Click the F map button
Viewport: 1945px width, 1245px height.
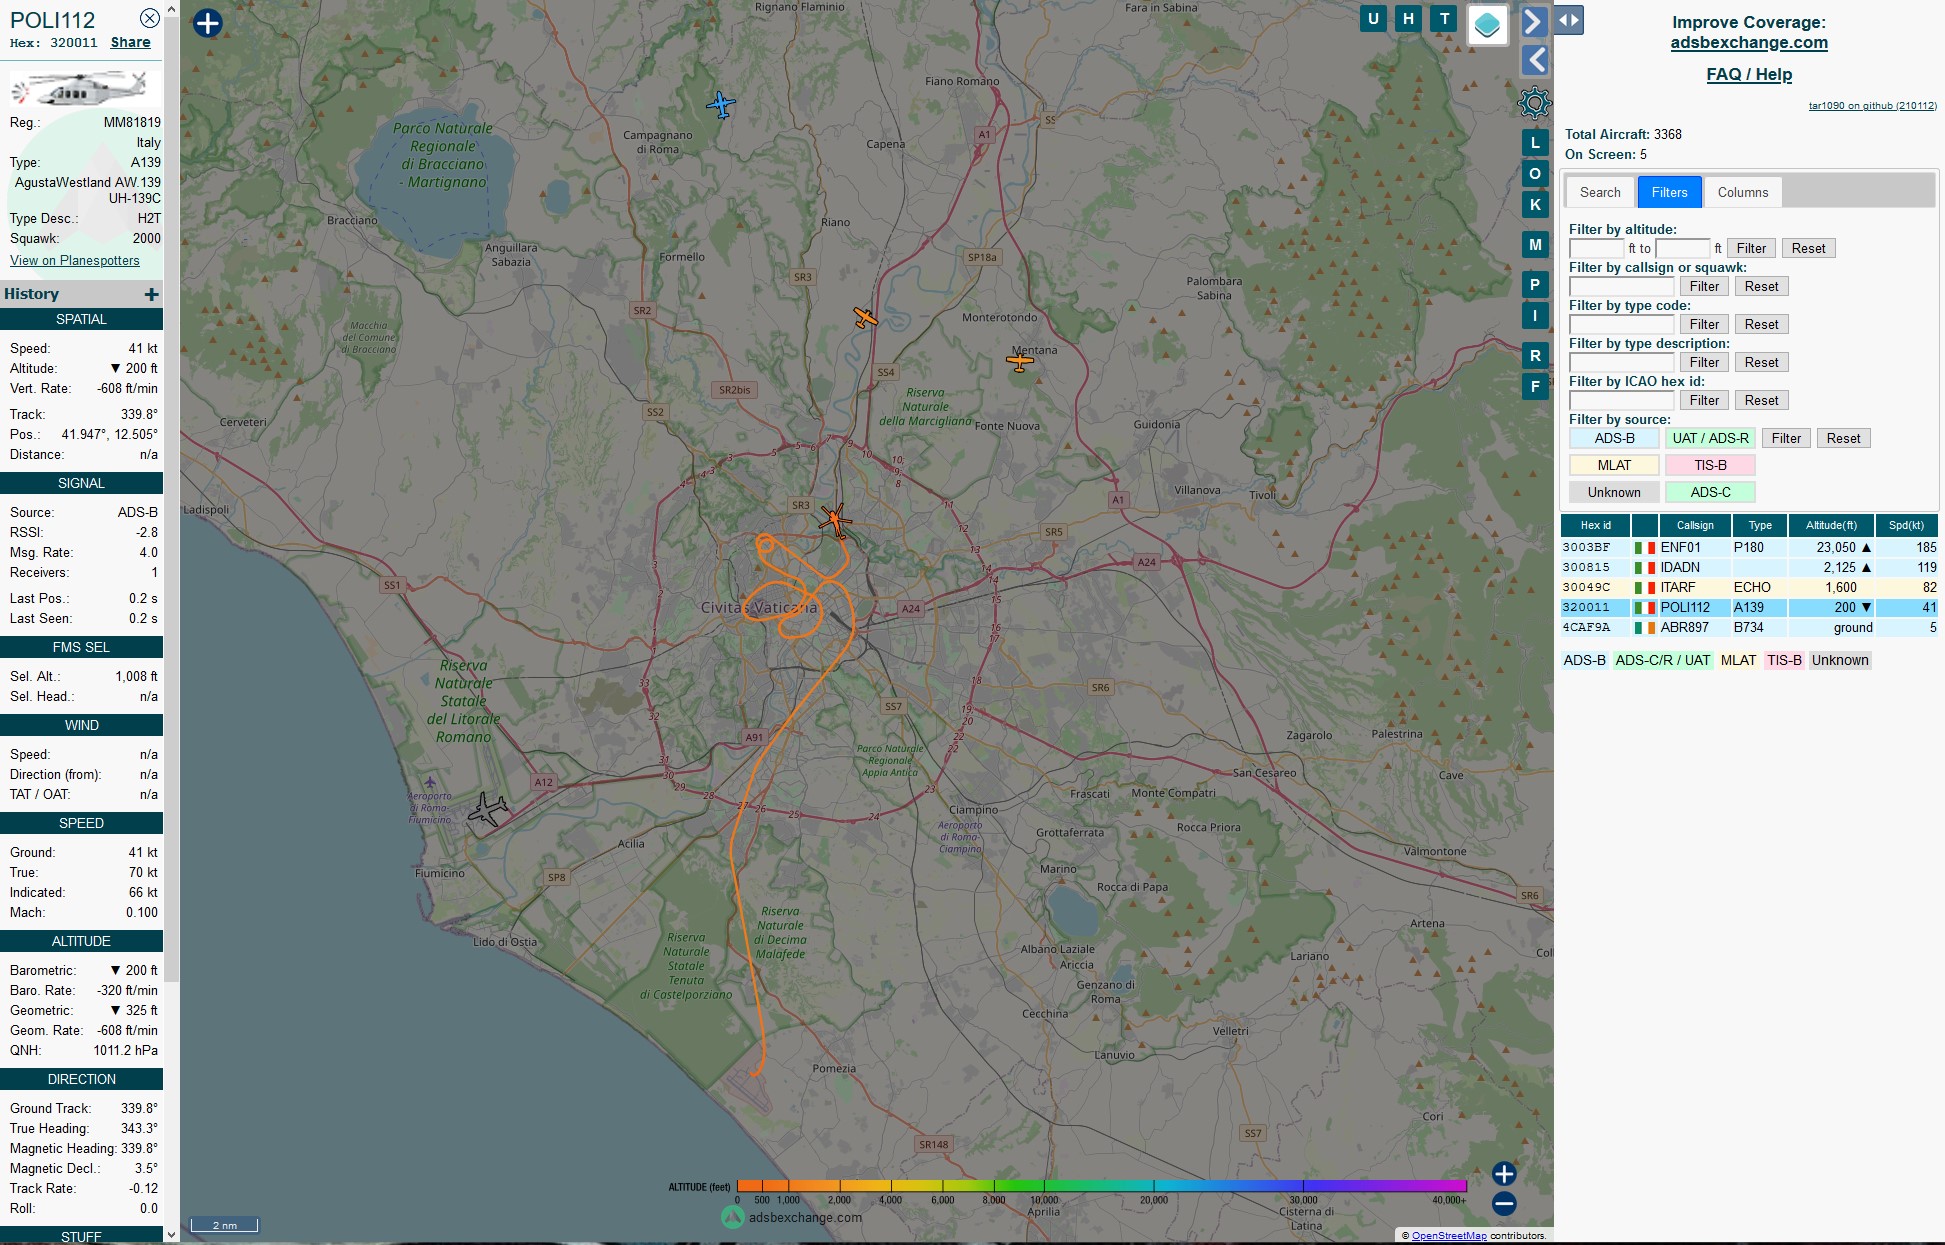point(1535,387)
